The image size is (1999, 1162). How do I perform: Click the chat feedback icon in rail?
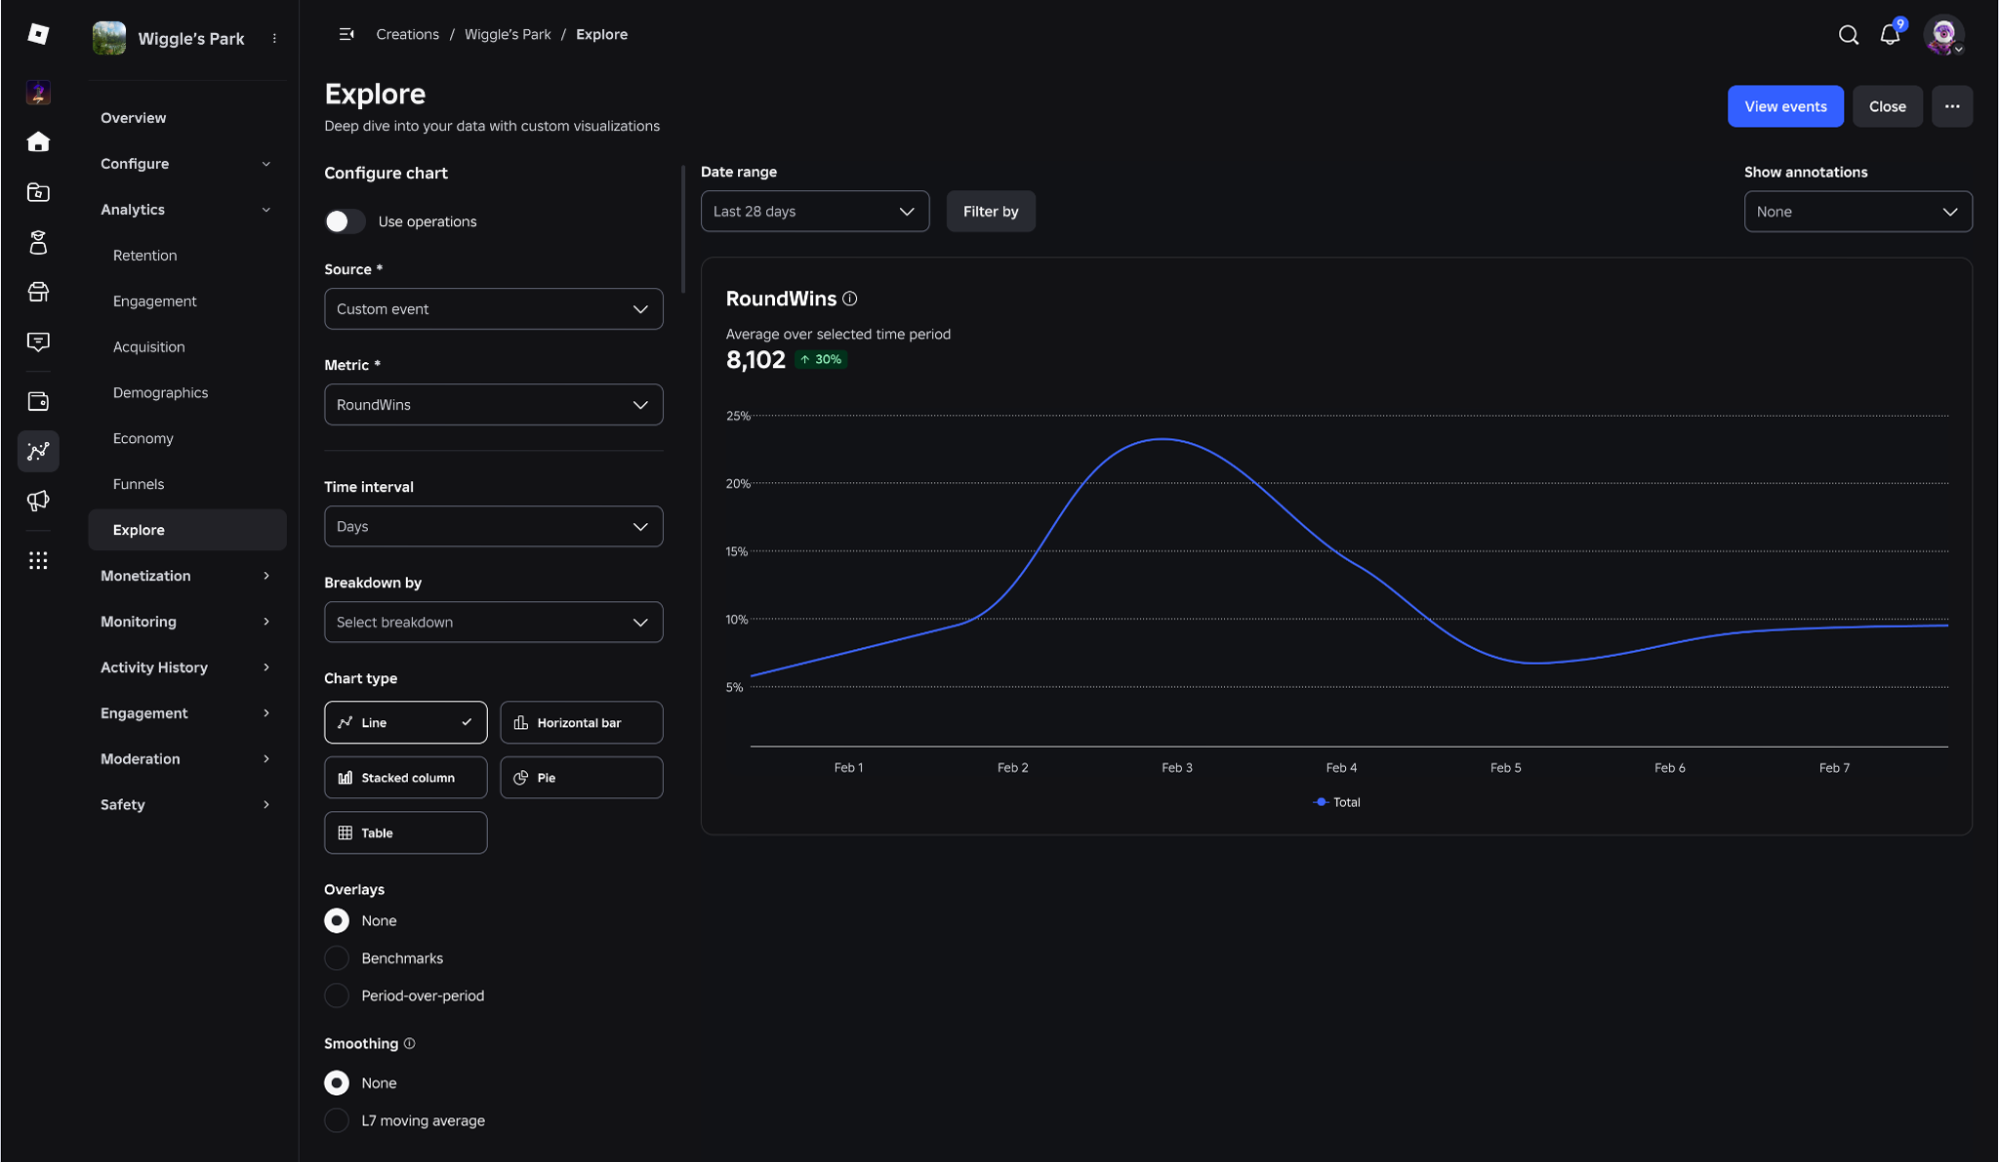[x=38, y=342]
